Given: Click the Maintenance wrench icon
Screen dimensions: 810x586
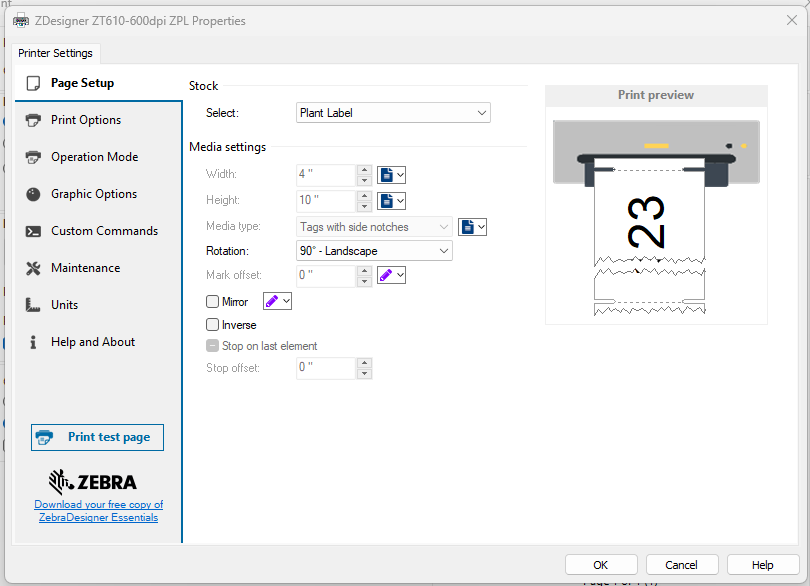Looking at the screenshot, I should [x=33, y=268].
